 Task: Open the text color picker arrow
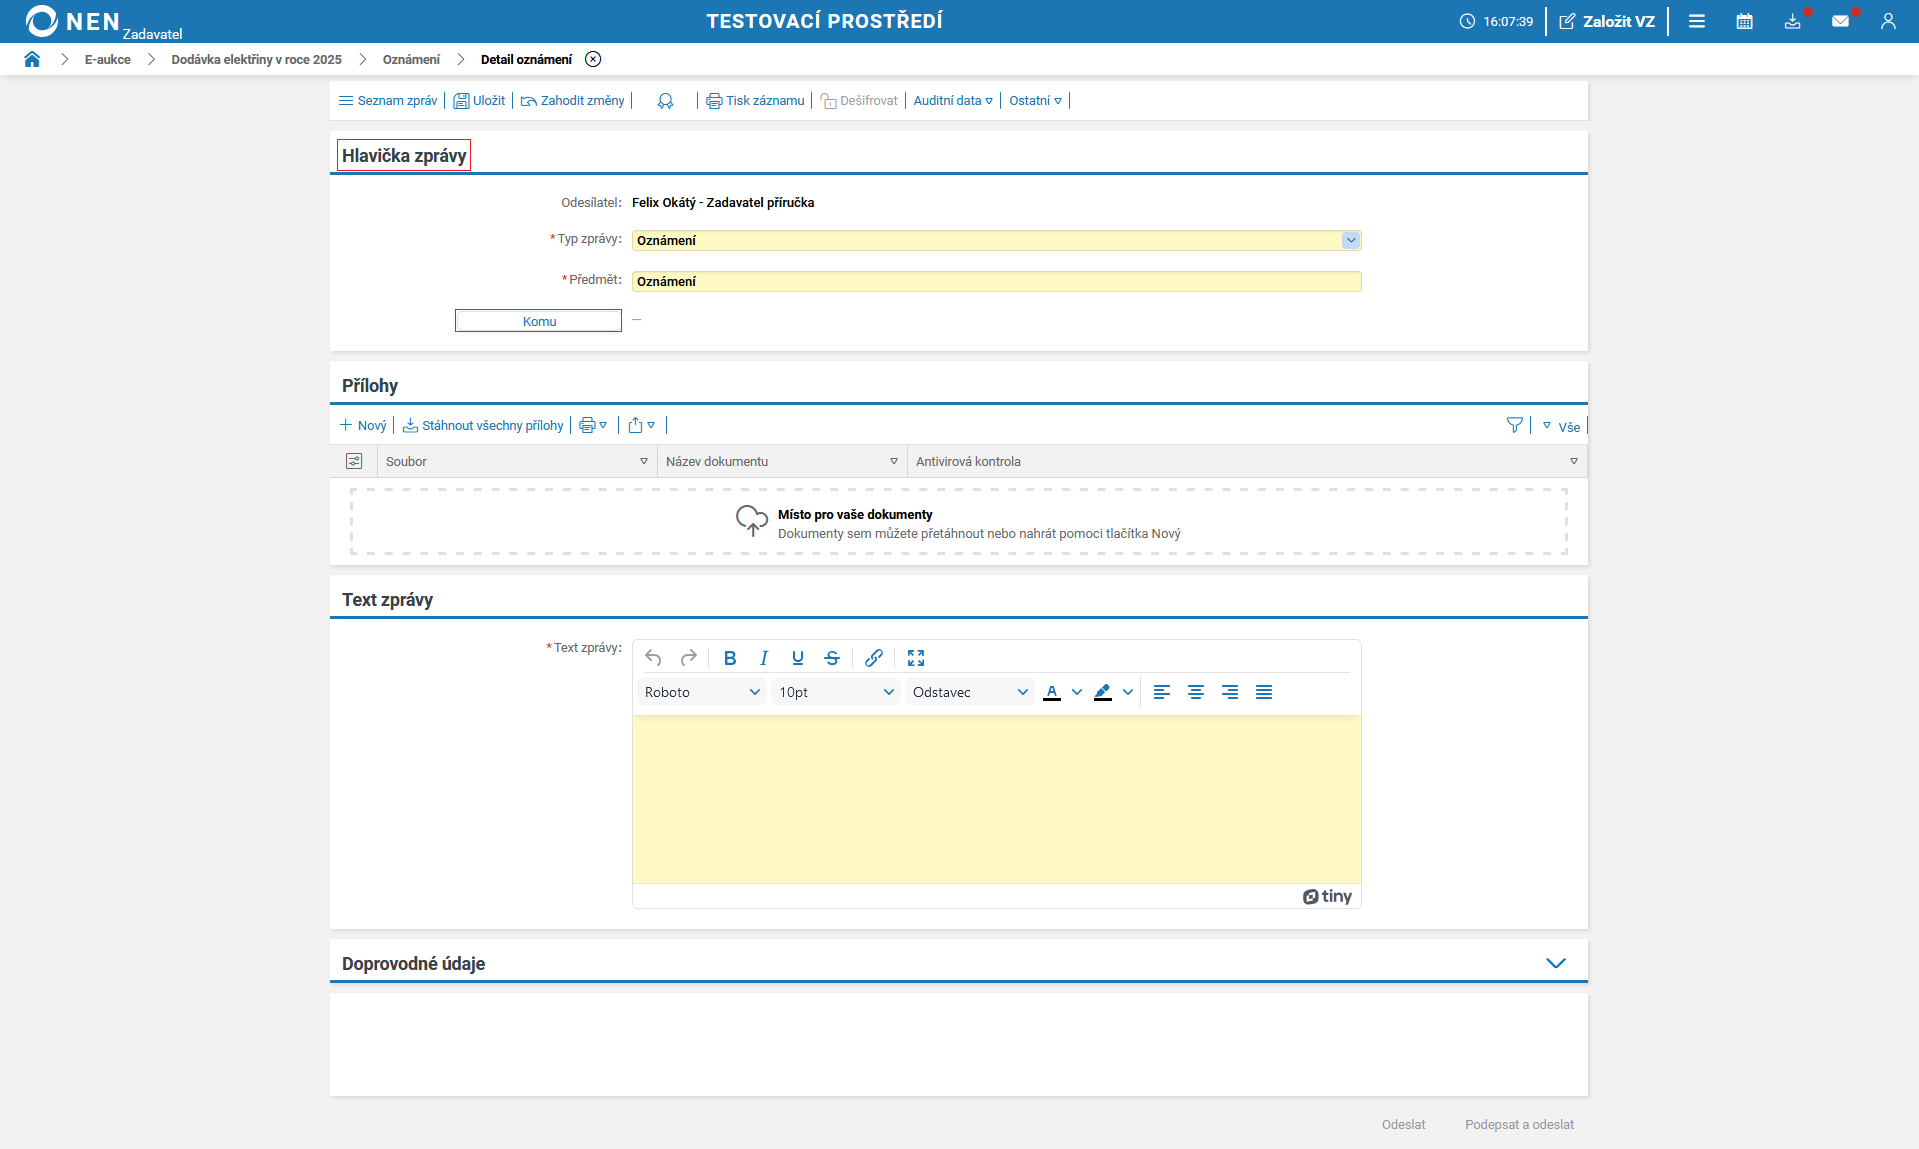point(1077,693)
